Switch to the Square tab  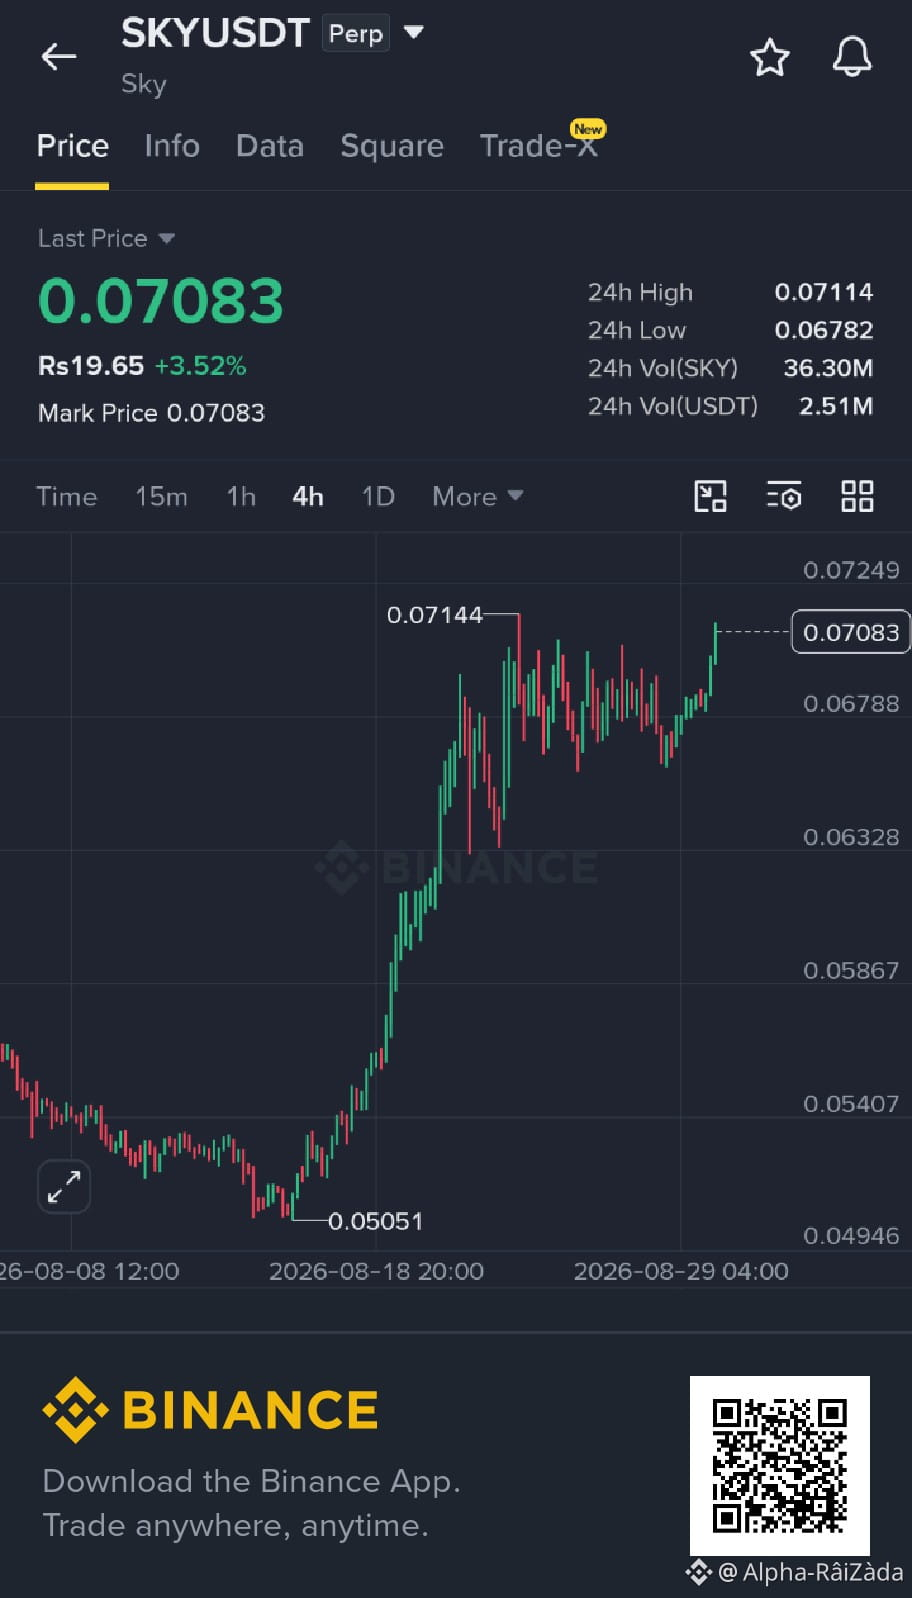coord(392,146)
